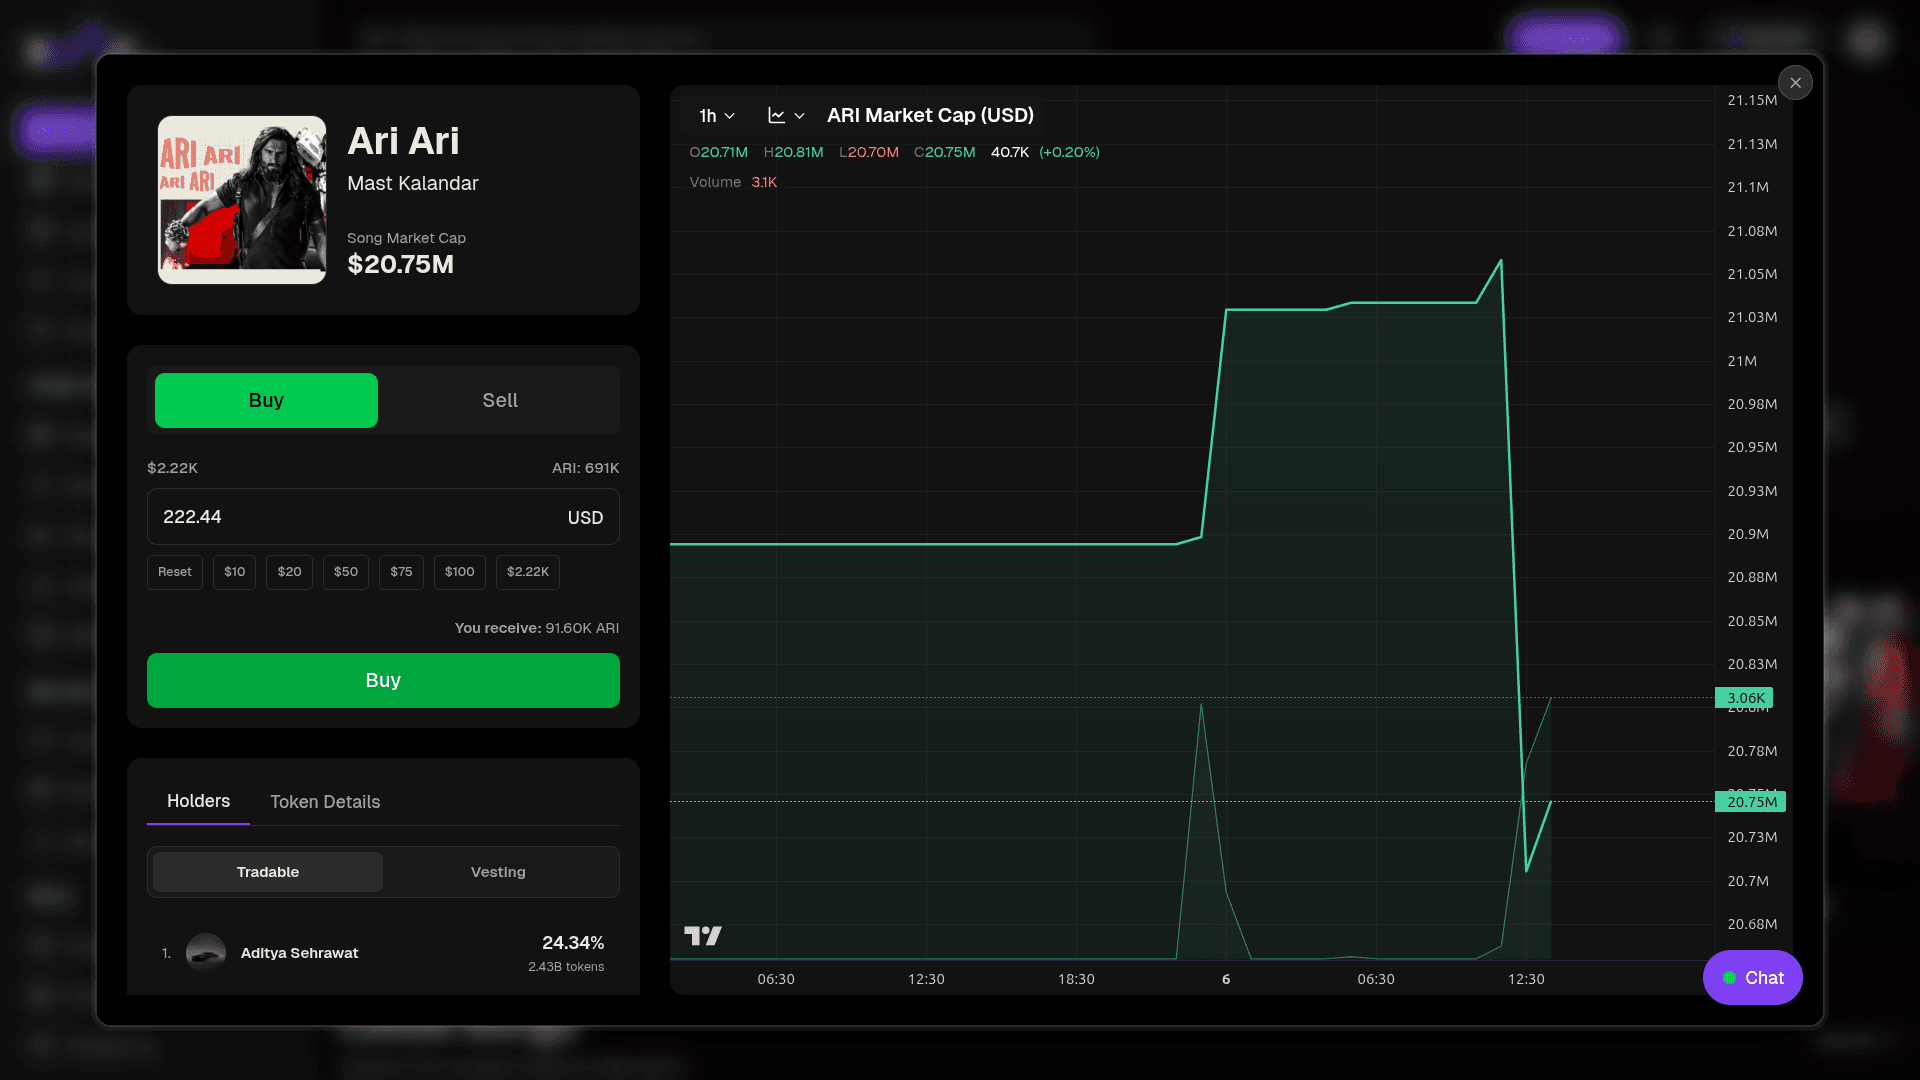Set amount to $20
The width and height of the screenshot is (1920, 1080).
pos(290,572)
